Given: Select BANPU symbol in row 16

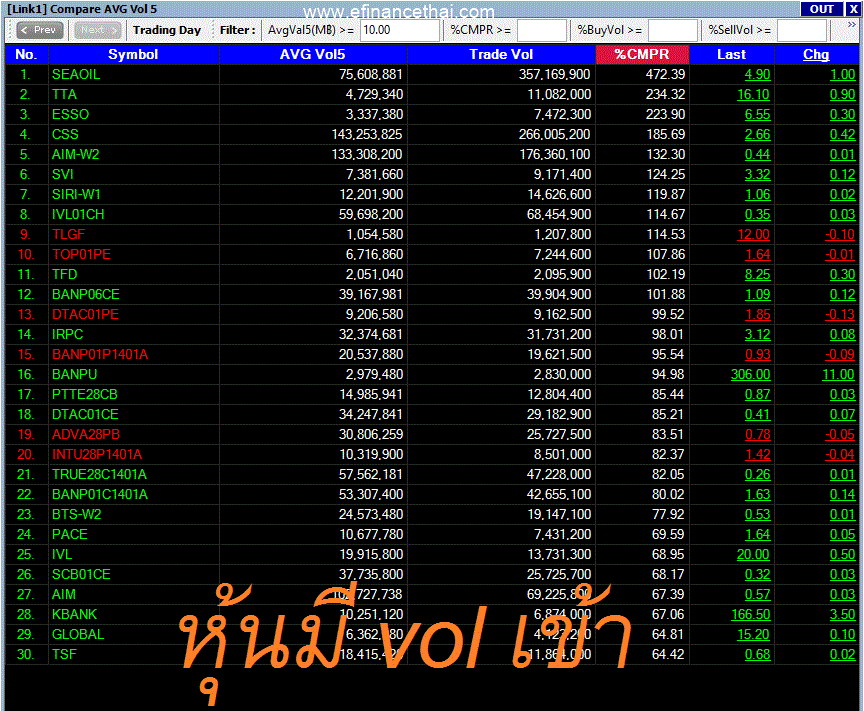Looking at the screenshot, I should coord(74,374).
